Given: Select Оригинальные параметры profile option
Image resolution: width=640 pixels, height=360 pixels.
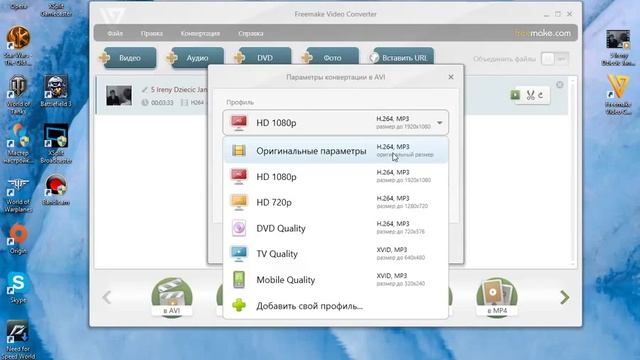Looking at the screenshot, I should coord(336,151).
